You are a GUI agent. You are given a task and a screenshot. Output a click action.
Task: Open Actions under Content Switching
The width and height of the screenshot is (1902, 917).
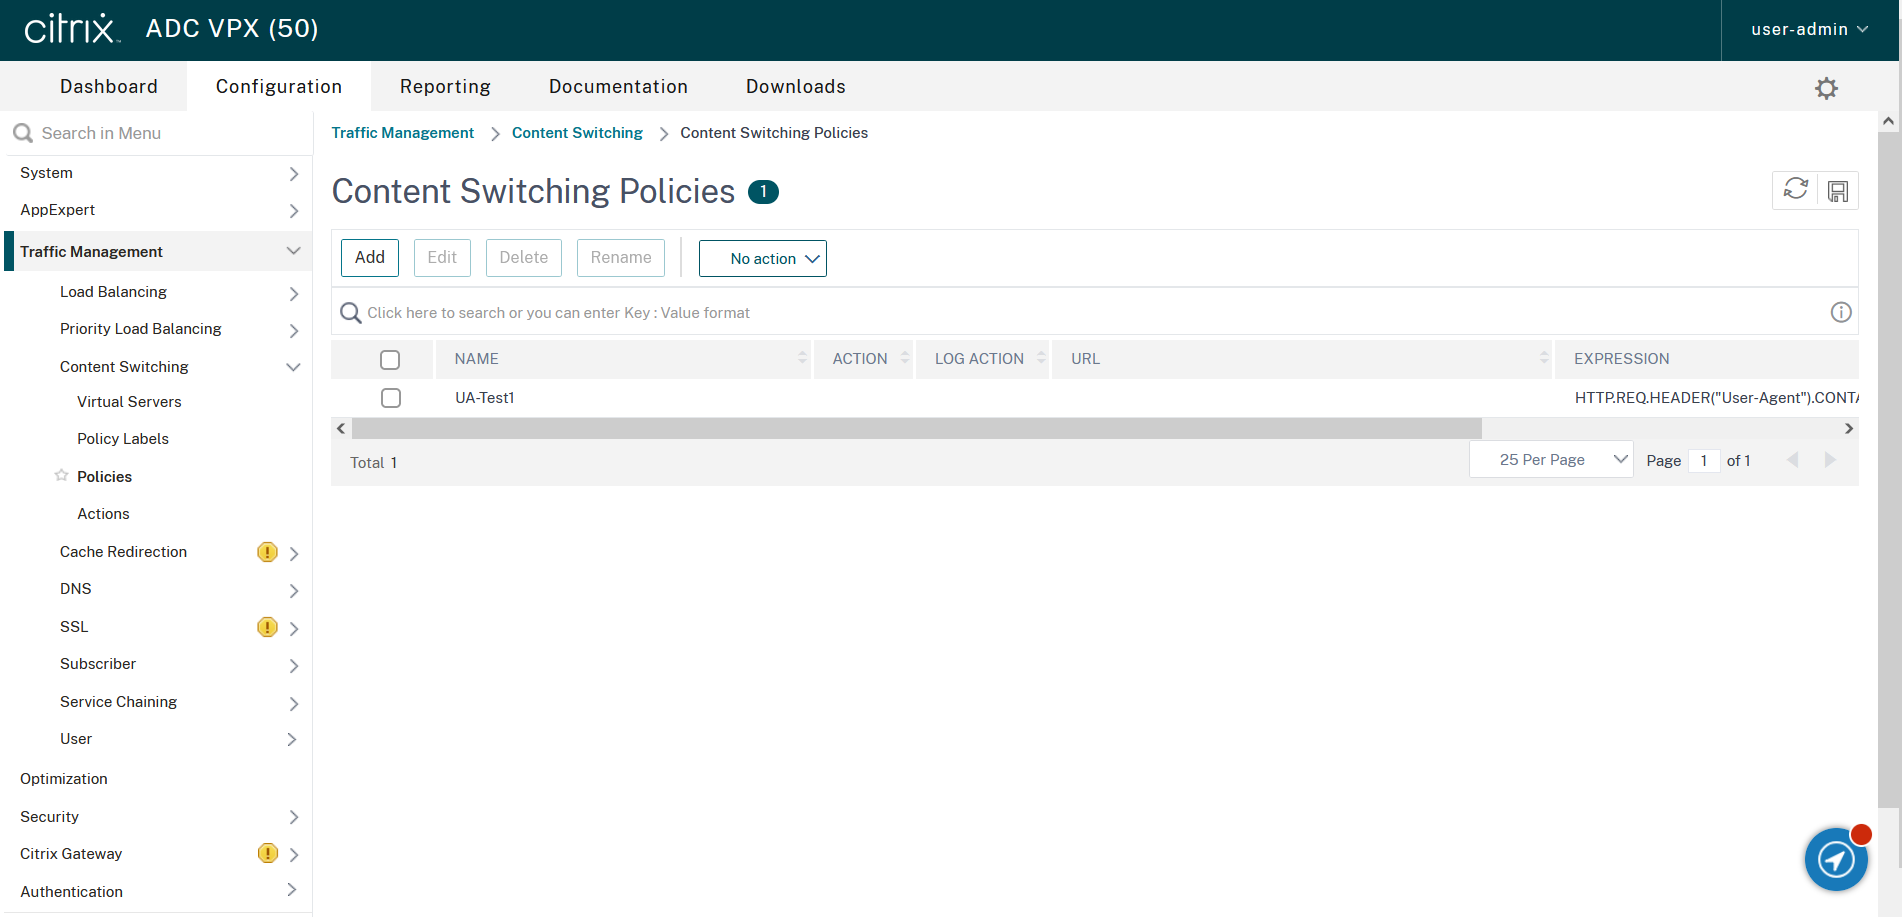tap(103, 514)
